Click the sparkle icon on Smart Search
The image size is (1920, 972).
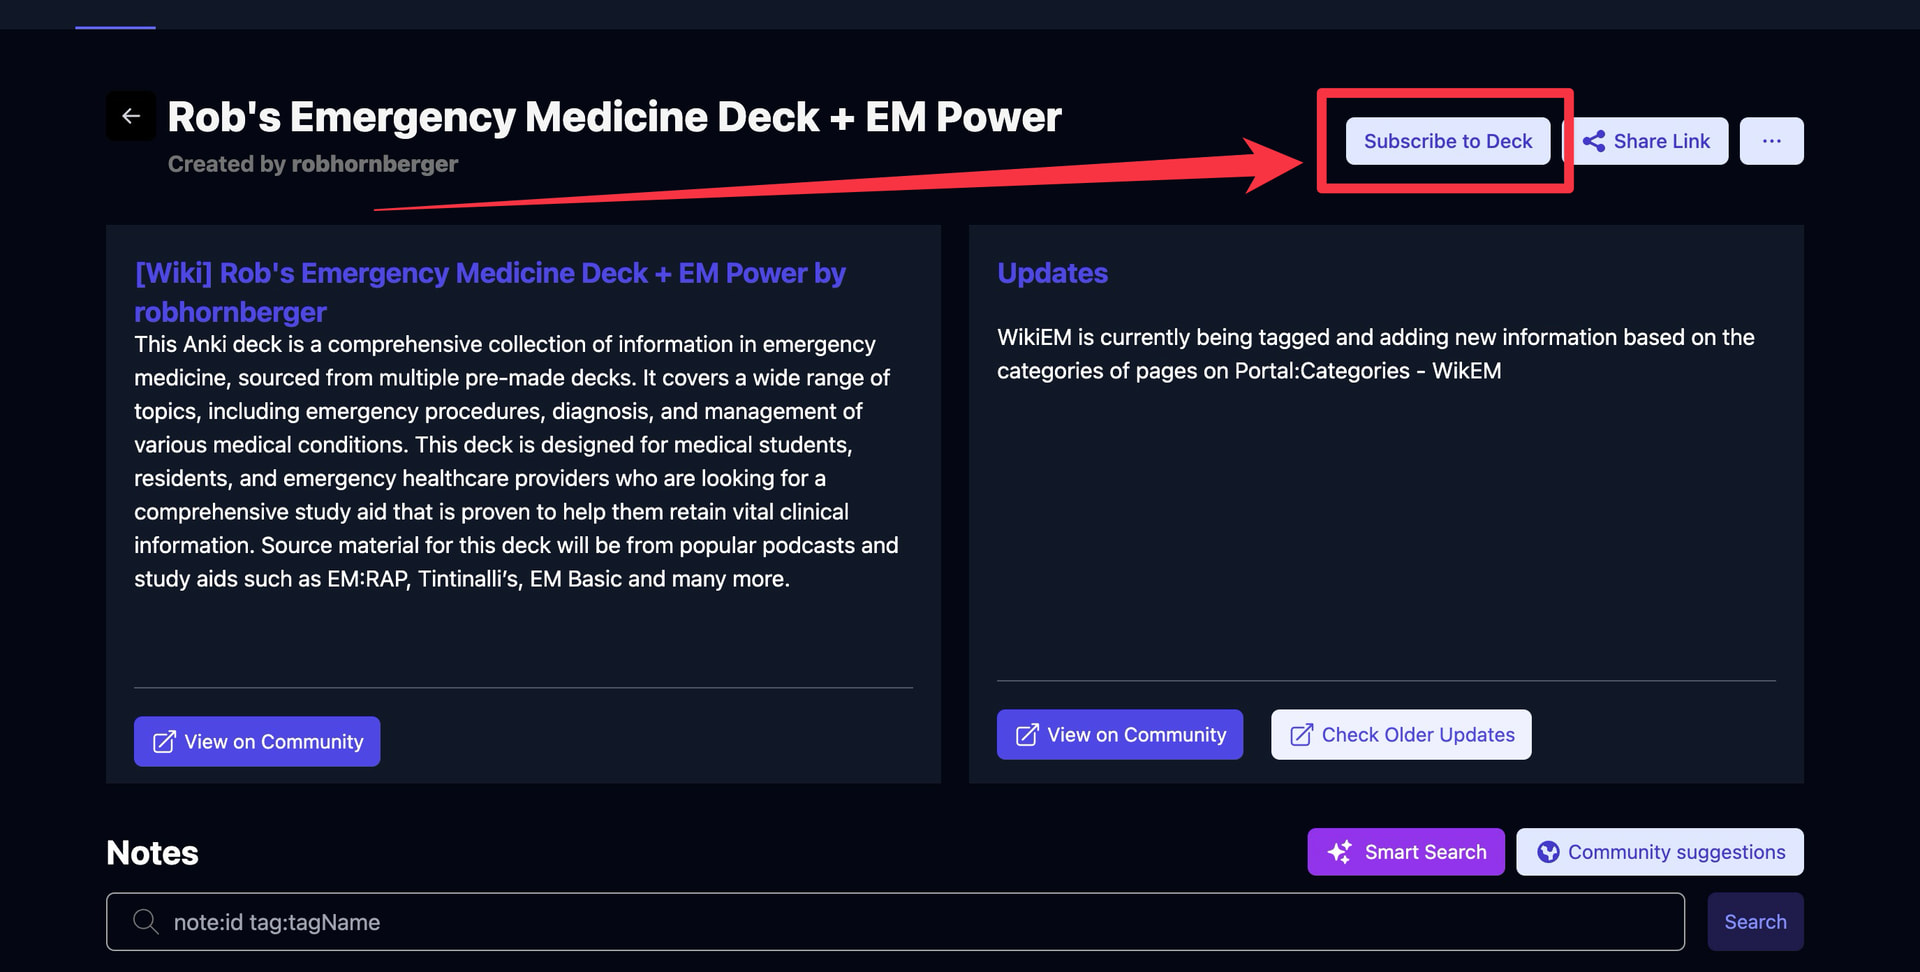pos(1340,852)
